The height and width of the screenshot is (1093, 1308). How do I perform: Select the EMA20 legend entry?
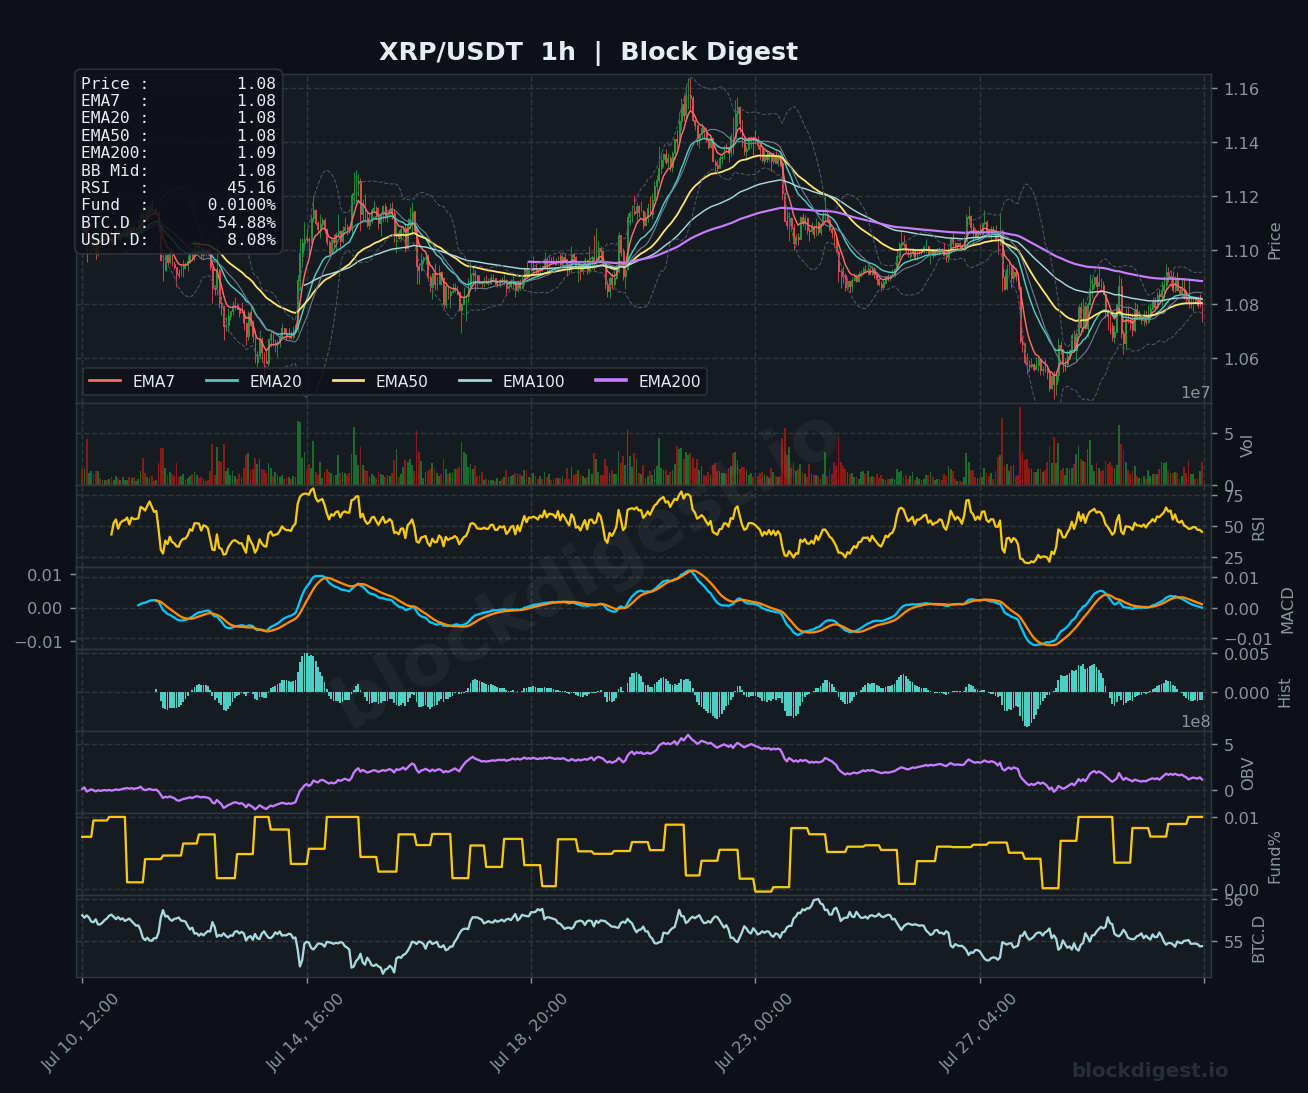(253, 382)
